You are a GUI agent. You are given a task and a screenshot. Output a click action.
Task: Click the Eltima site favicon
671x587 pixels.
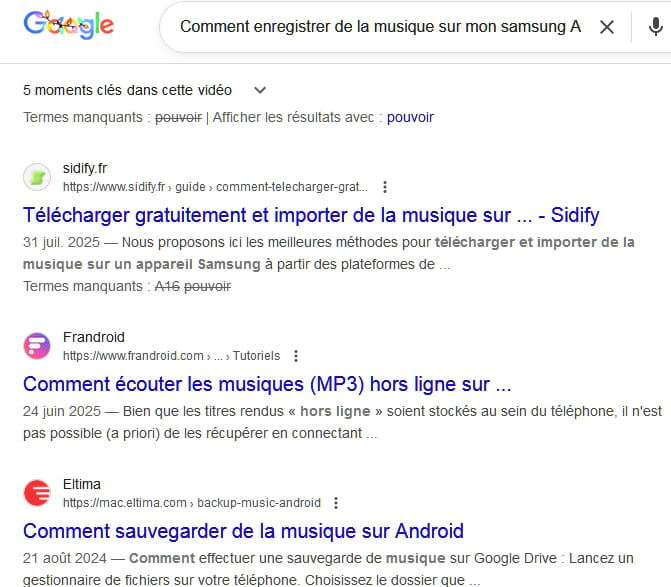tap(37, 493)
